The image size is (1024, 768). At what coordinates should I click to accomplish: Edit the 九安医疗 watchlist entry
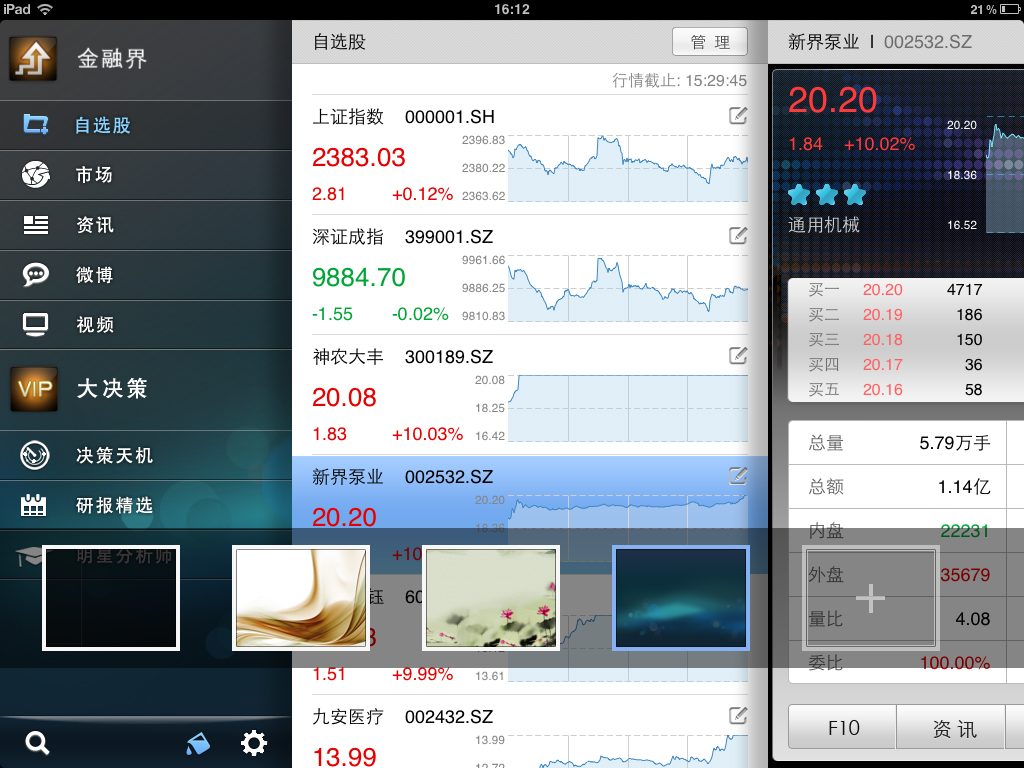click(738, 716)
